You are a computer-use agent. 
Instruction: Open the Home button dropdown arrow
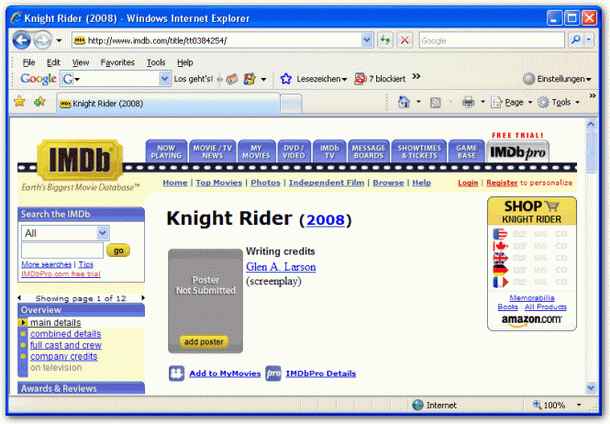click(x=419, y=102)
